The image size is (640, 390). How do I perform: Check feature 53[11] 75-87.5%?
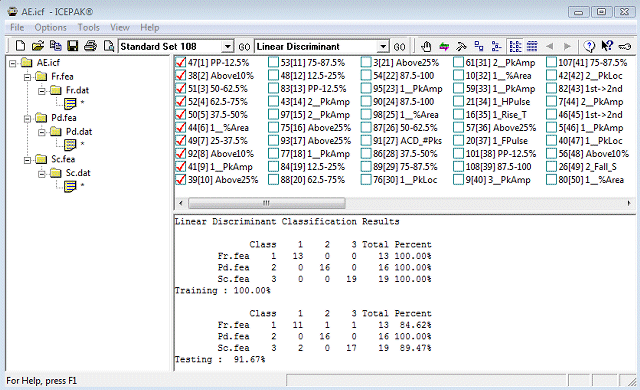tap(273, 62)
